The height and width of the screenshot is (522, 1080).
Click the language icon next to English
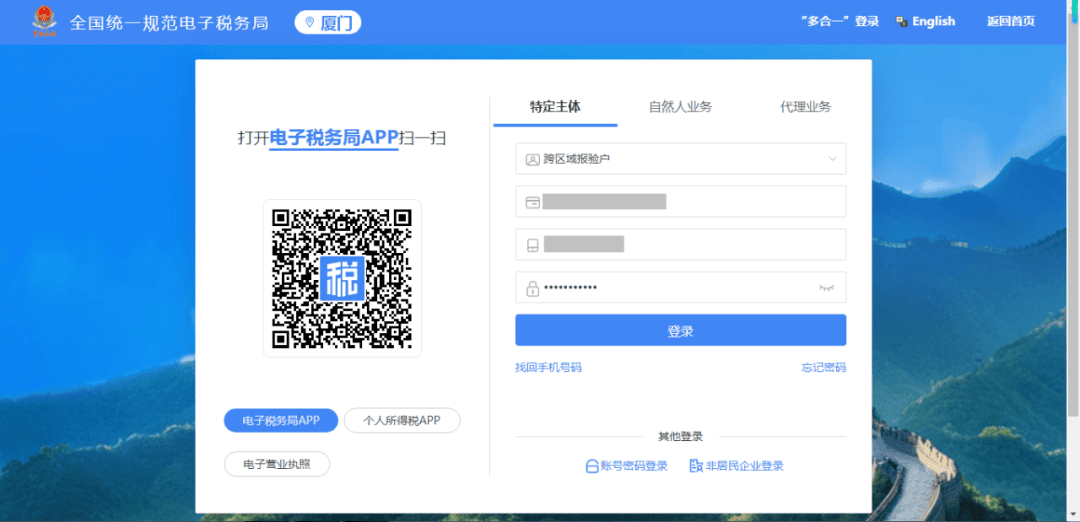click(x=901, y=22)
